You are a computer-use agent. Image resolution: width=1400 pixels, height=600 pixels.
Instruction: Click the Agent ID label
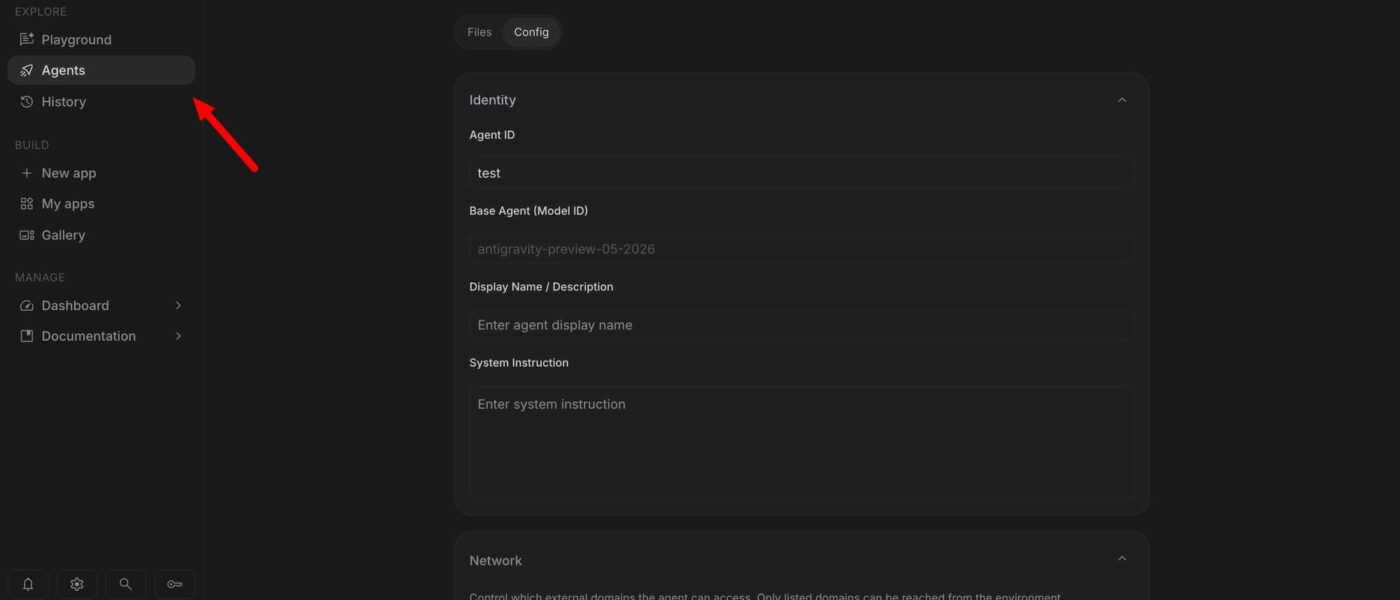pos(492,135)
